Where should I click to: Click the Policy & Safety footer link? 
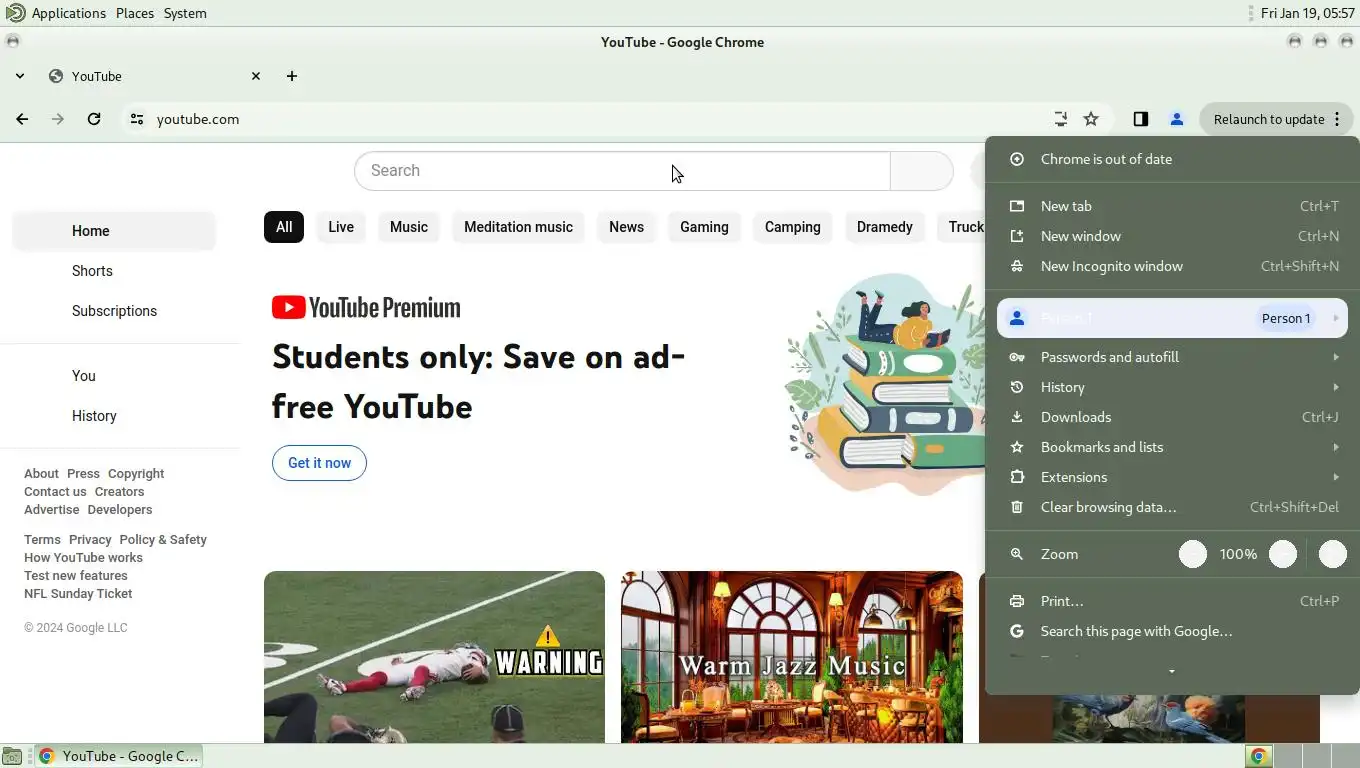163,540
